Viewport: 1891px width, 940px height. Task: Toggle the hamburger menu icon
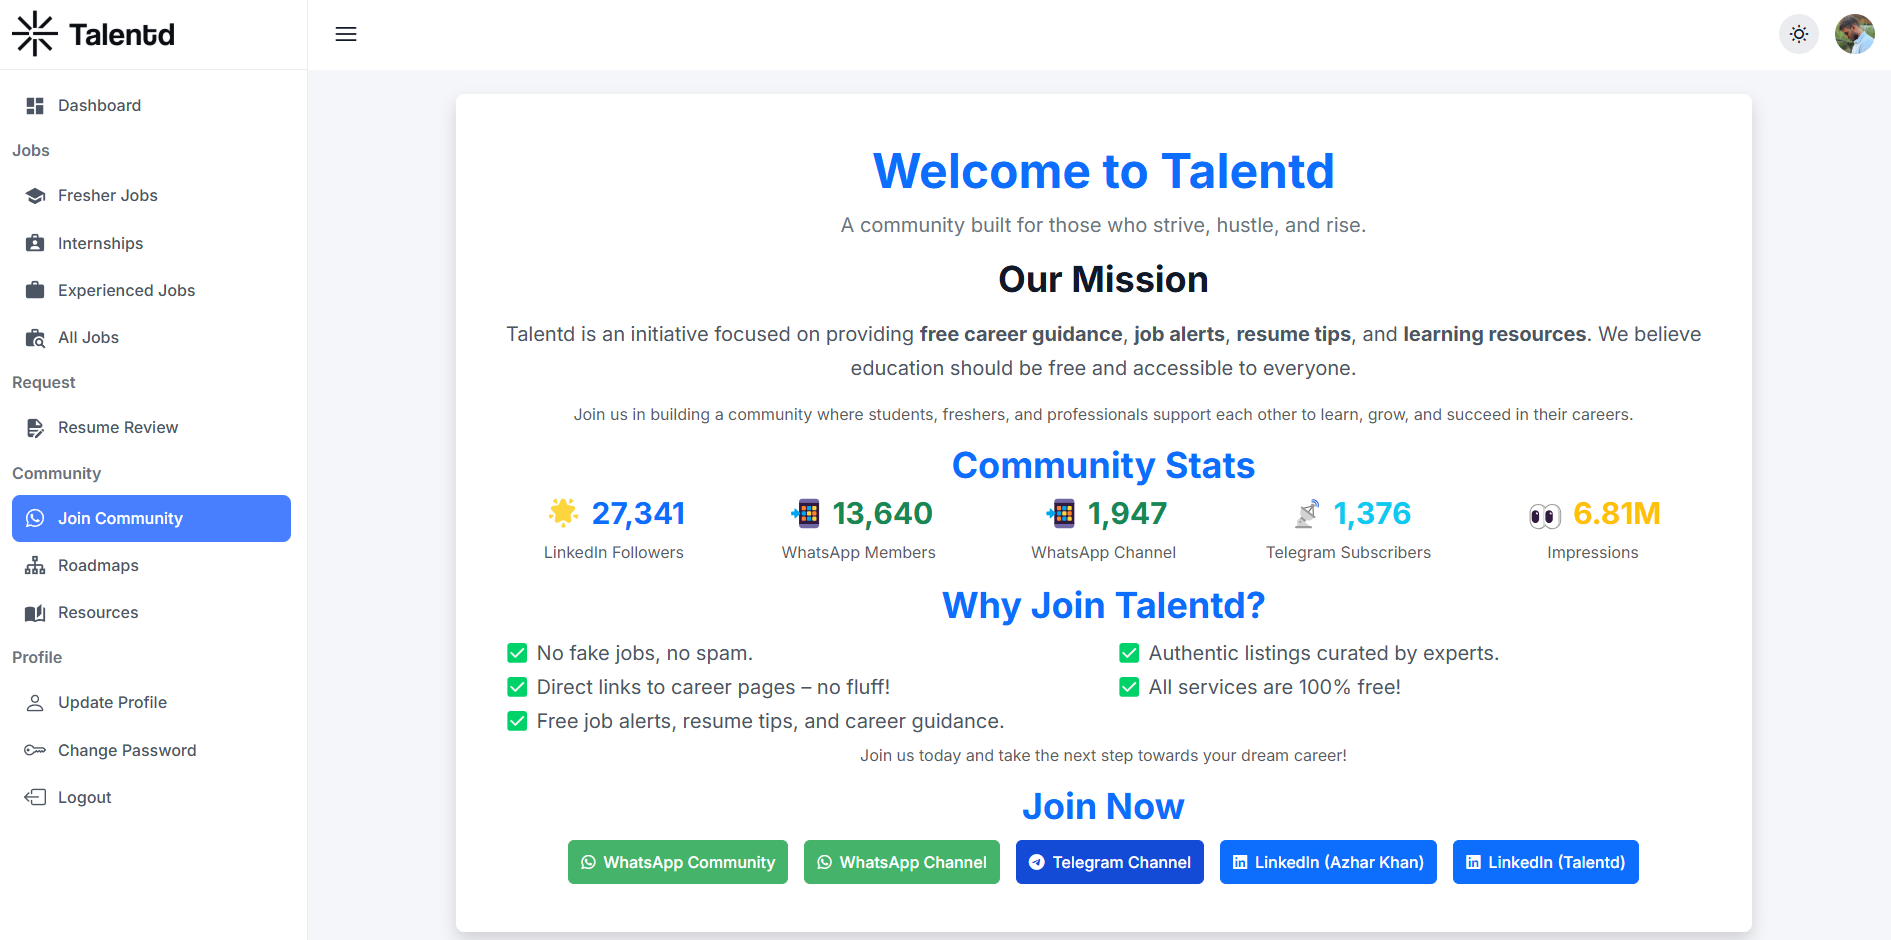[346, 34]
